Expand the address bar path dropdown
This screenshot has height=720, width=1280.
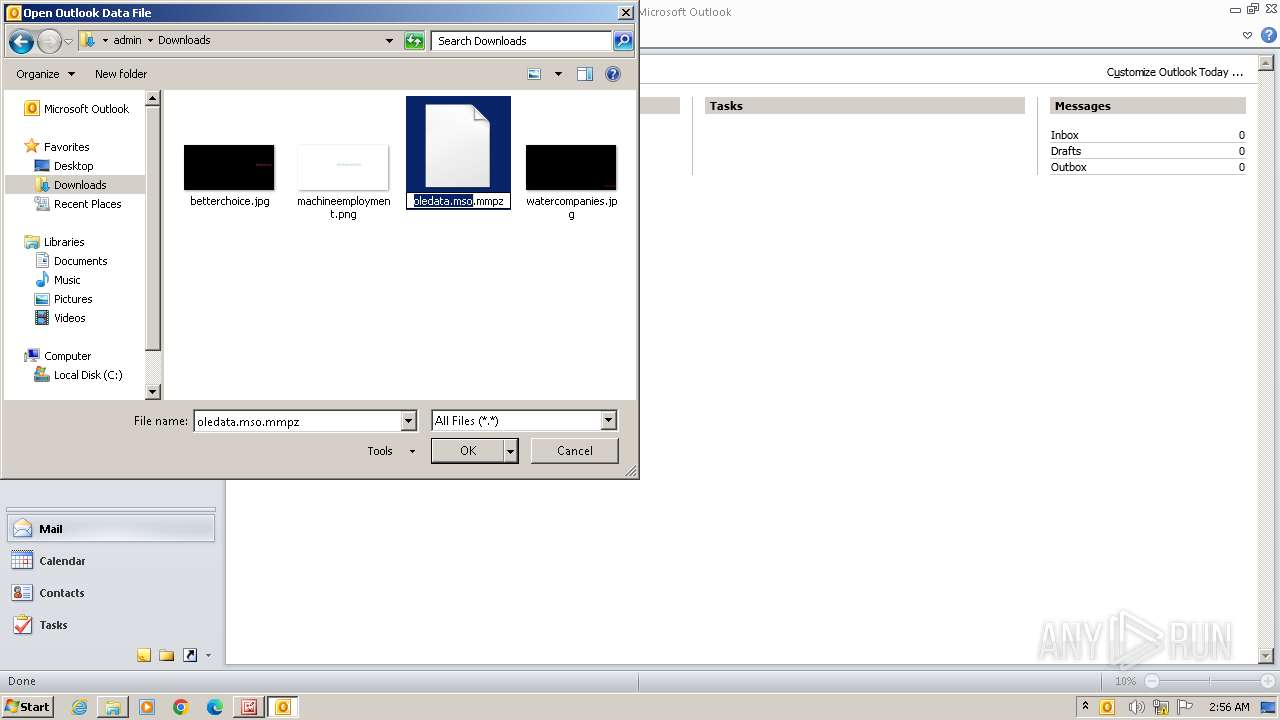(389, 41)
